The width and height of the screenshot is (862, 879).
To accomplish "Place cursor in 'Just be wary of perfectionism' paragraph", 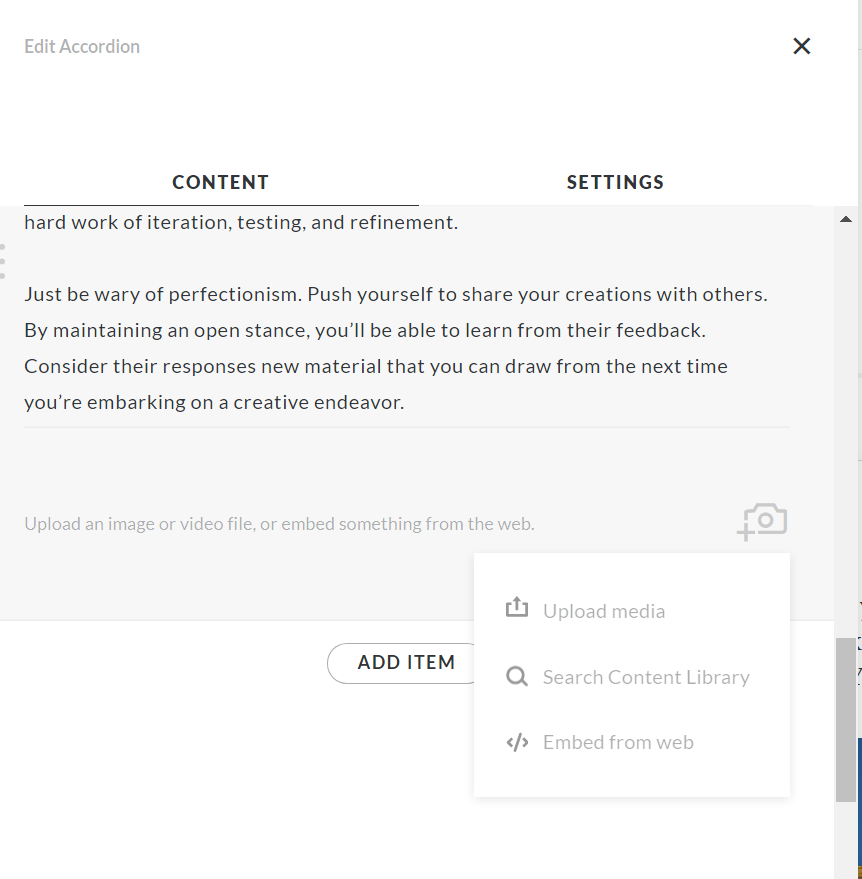I will [395, 296].
